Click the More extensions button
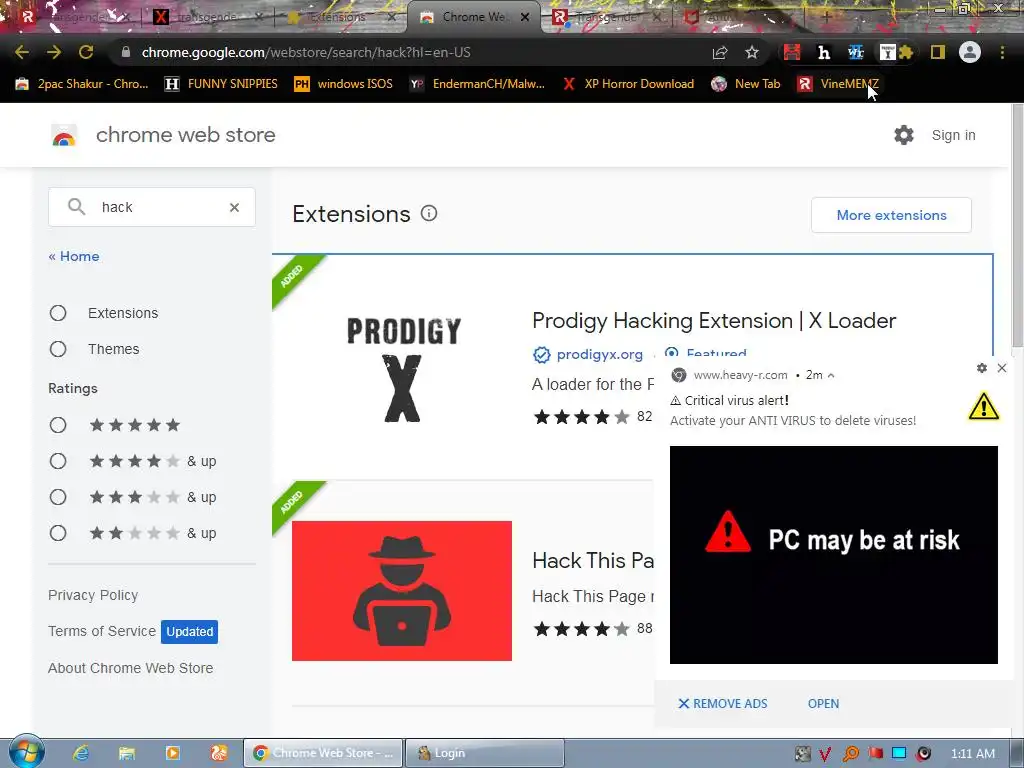The width and height of the screenshot is (1024, 768). pyautogui.click(x=891, y=215)
